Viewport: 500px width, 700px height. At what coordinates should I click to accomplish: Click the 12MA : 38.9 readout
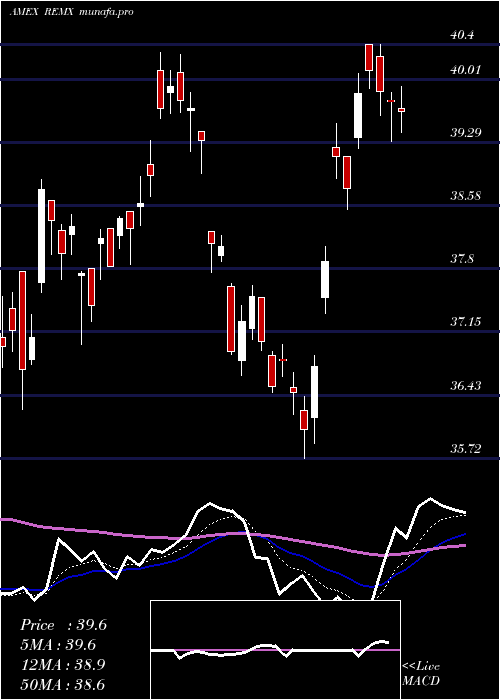click(x=62, y=665)
